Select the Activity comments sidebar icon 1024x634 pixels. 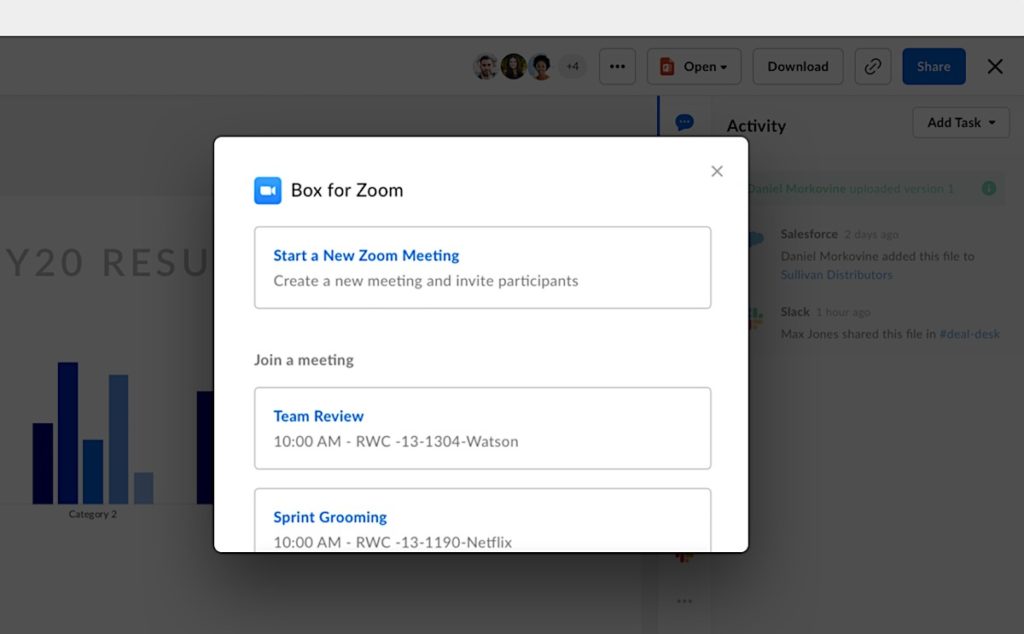click(x=684, y=123)
